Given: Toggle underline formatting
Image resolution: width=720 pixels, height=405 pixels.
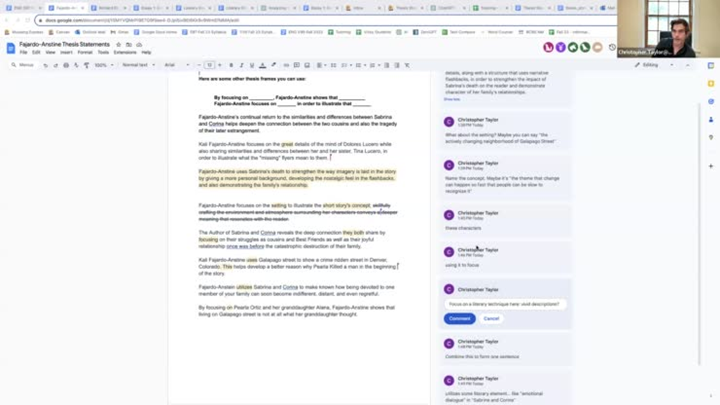Looking at the screenshot, I should click(x=252, y=65).
